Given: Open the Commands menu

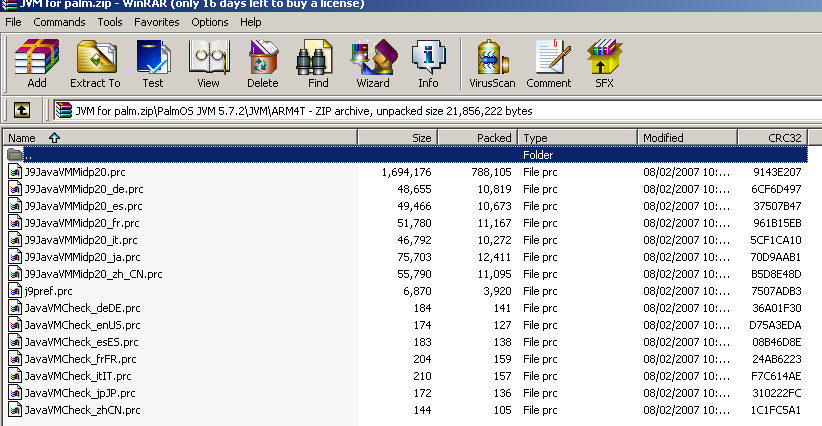Looking at the screenshot, I should 59,22.
